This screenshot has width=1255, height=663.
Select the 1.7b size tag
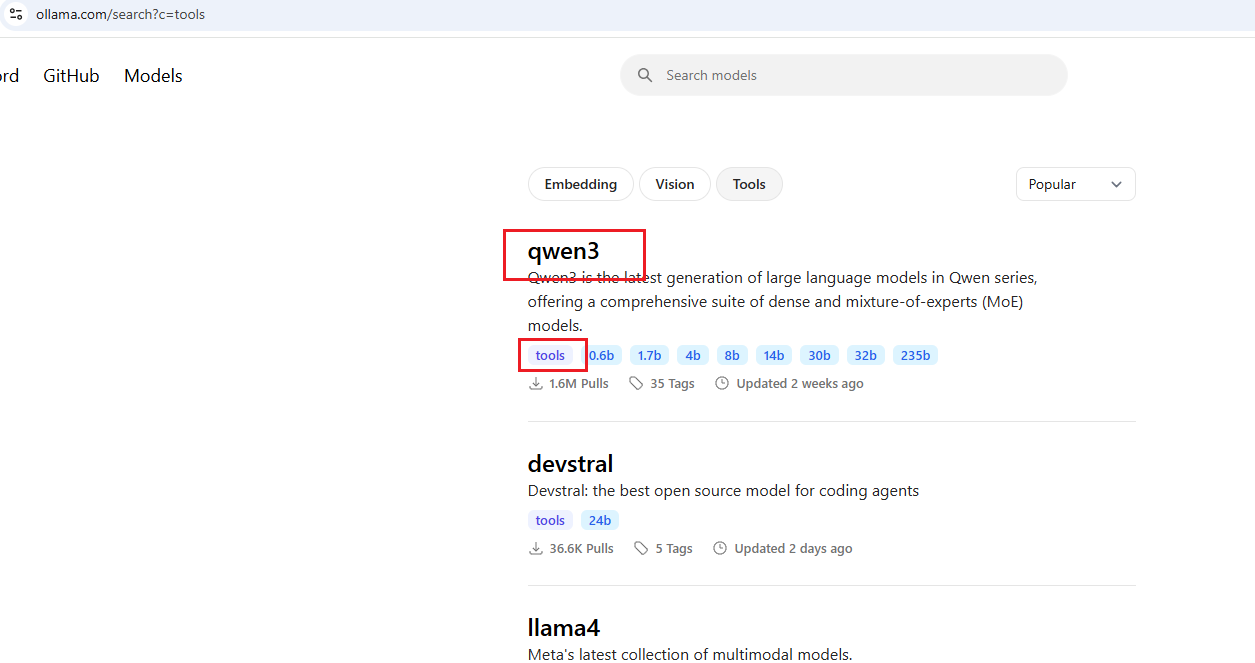point(649,355)
